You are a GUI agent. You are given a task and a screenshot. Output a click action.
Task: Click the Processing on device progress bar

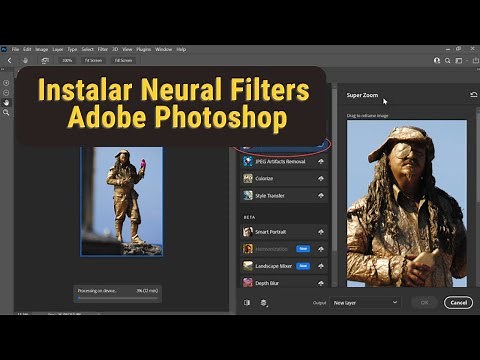click(117, 298)
